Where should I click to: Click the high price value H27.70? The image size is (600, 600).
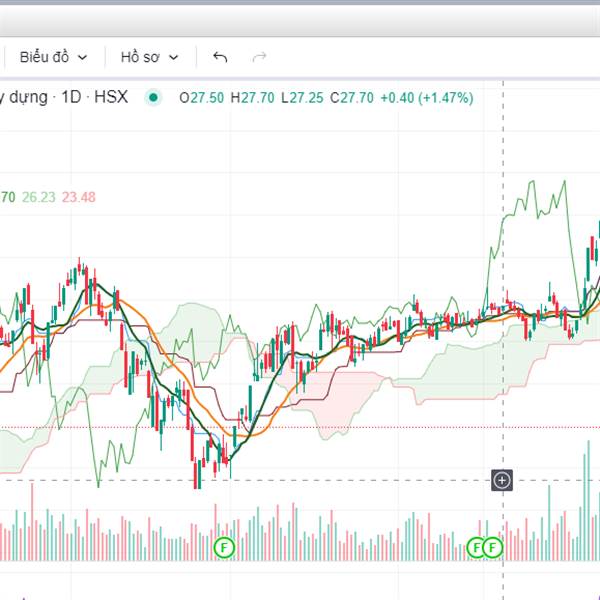coord(252,98)
